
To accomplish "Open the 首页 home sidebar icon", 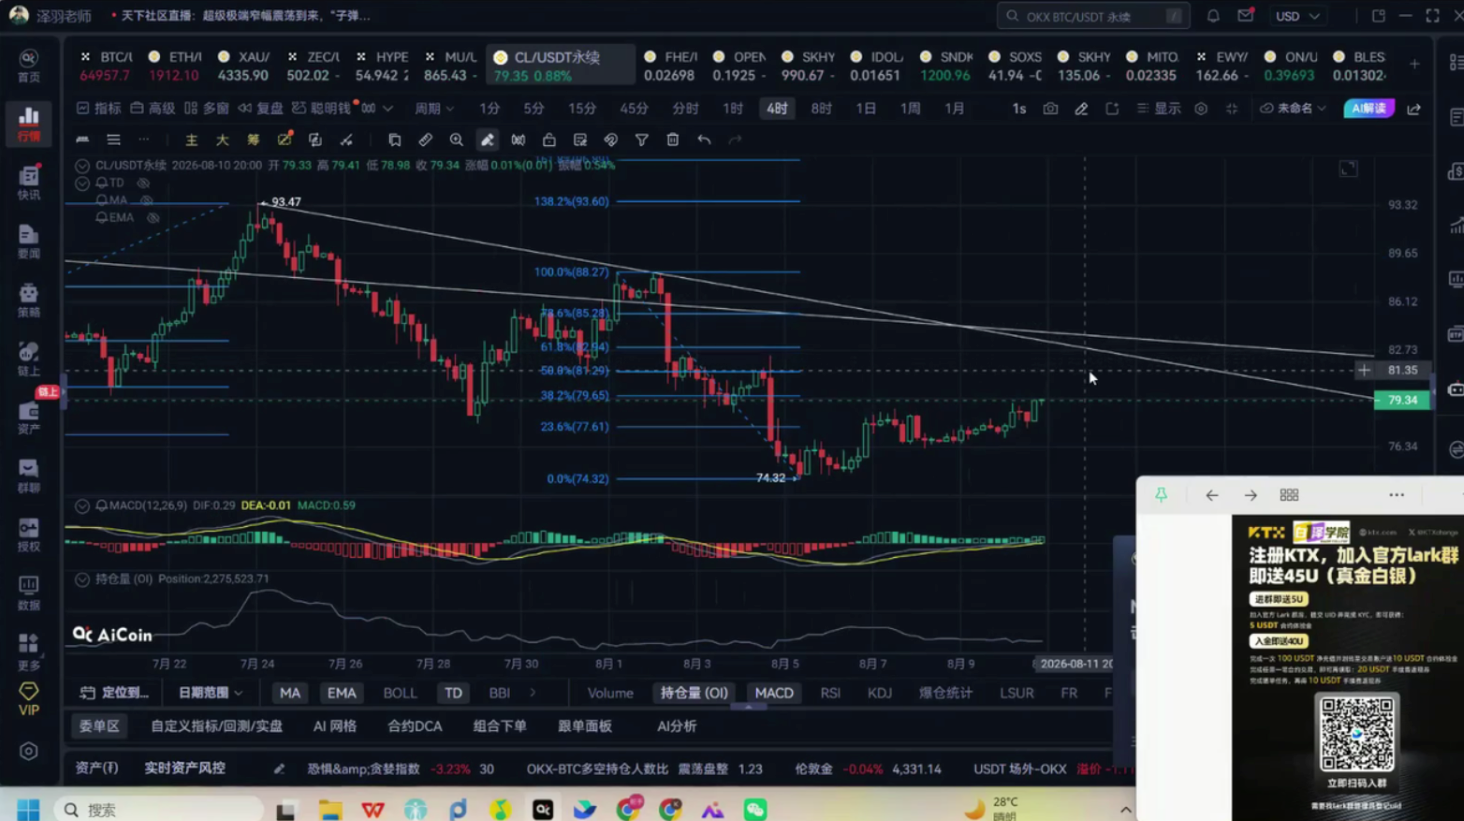I will click(28, 65).
